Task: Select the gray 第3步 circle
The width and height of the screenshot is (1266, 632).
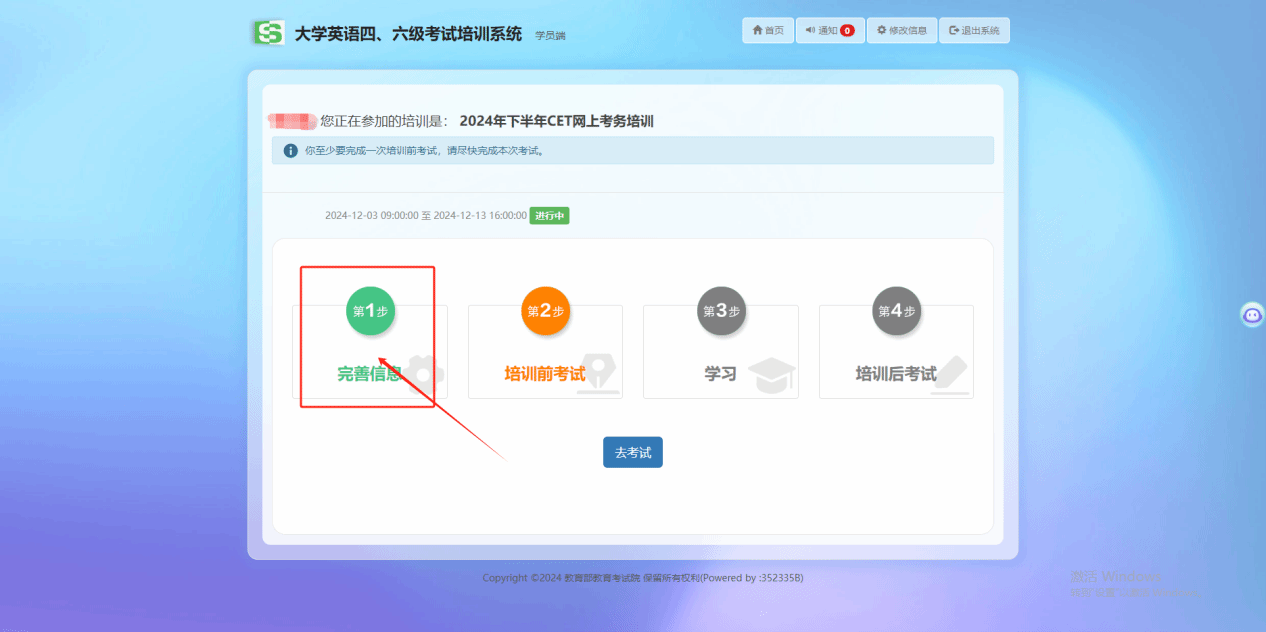Action: (x=721, y=311)
